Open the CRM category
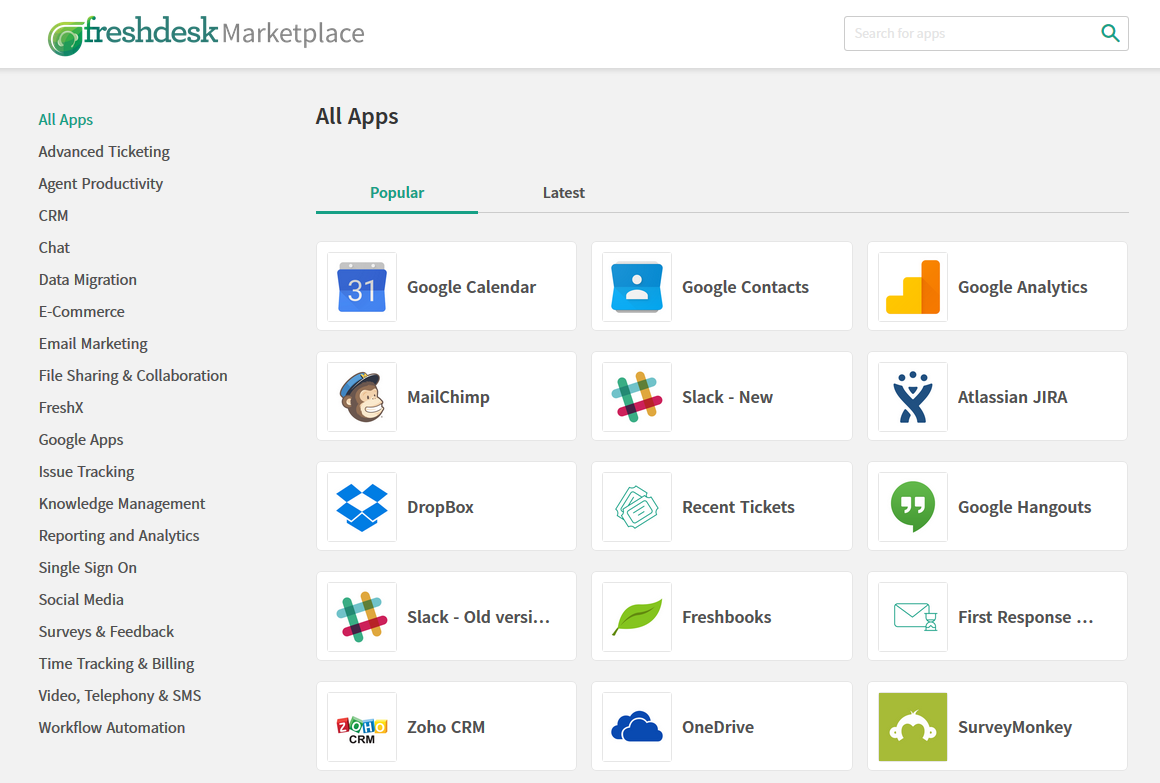Viewport: 1160px width, 783px height. (53, 215)
